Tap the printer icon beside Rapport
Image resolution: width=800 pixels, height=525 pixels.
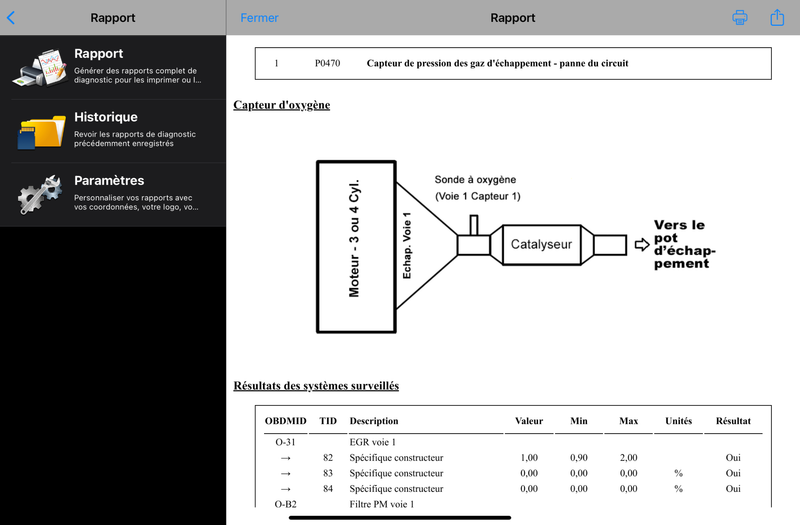(40, 67)
